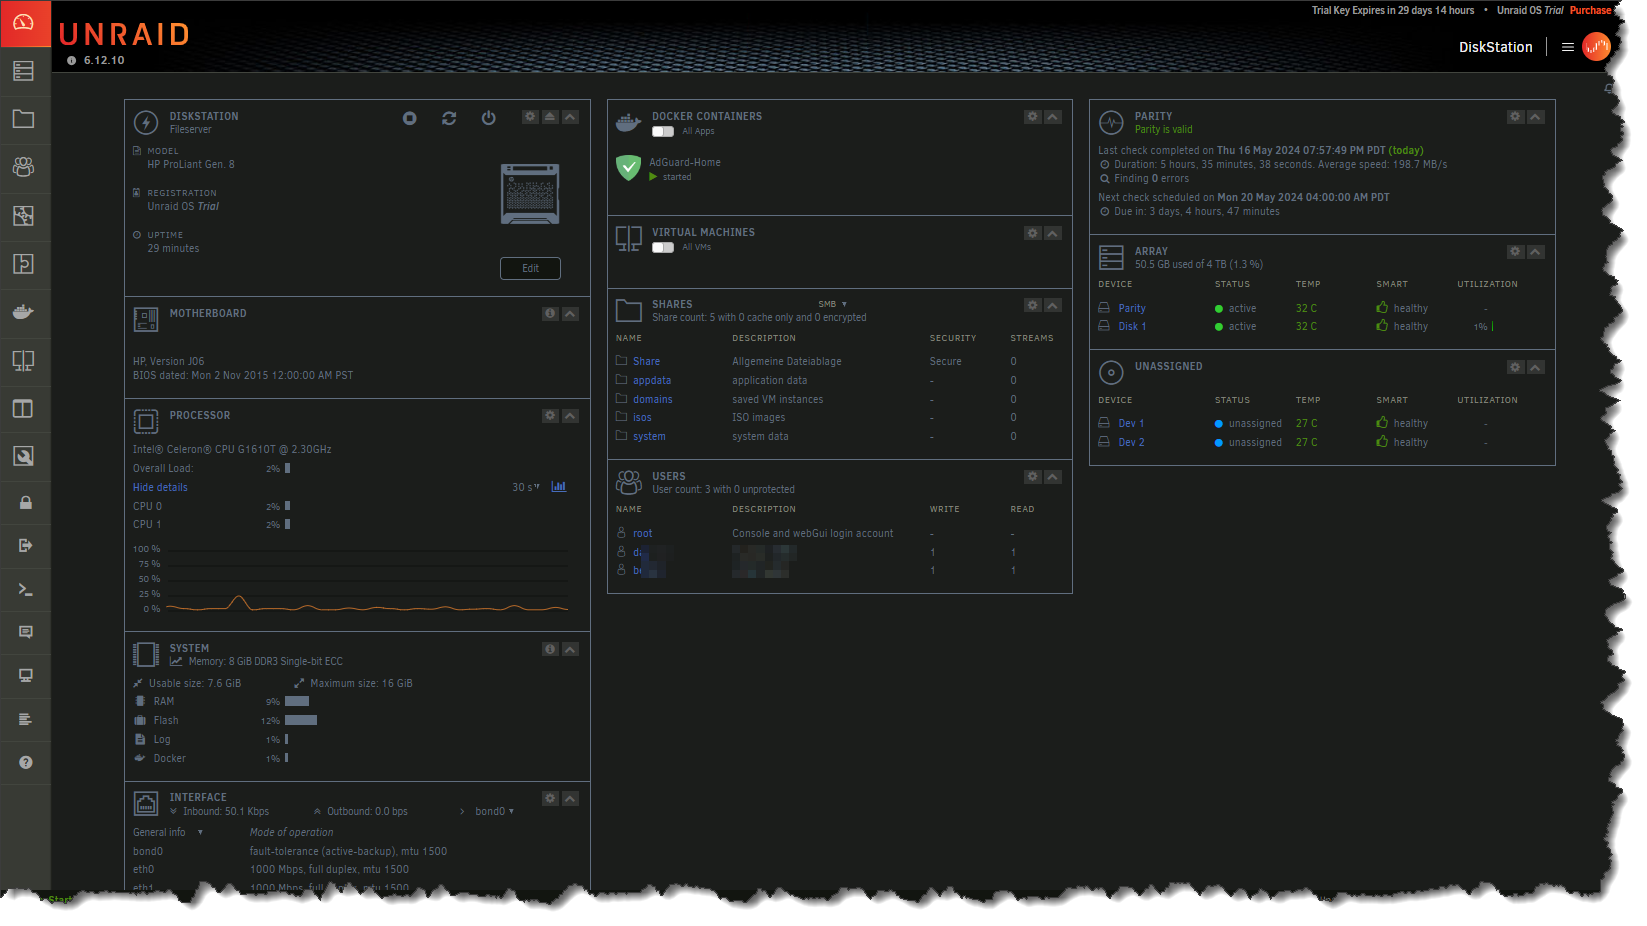Screen dimensions: 1647x926
Task: Open Users panel gear settings
Action: point(1033,477)
